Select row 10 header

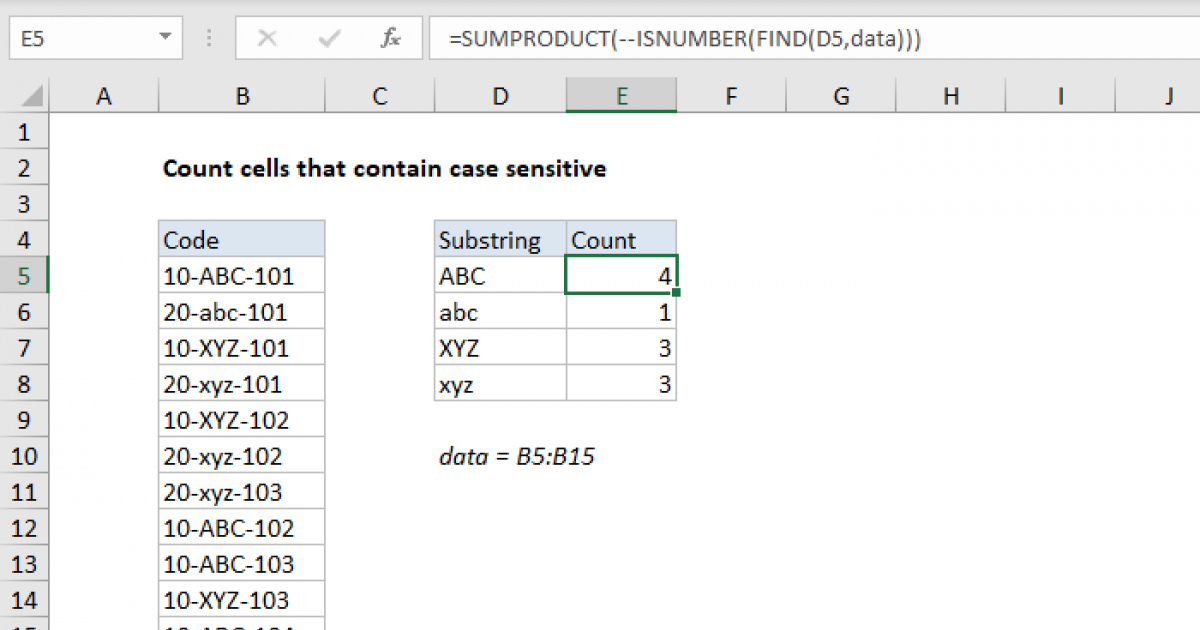pos(25,455)
